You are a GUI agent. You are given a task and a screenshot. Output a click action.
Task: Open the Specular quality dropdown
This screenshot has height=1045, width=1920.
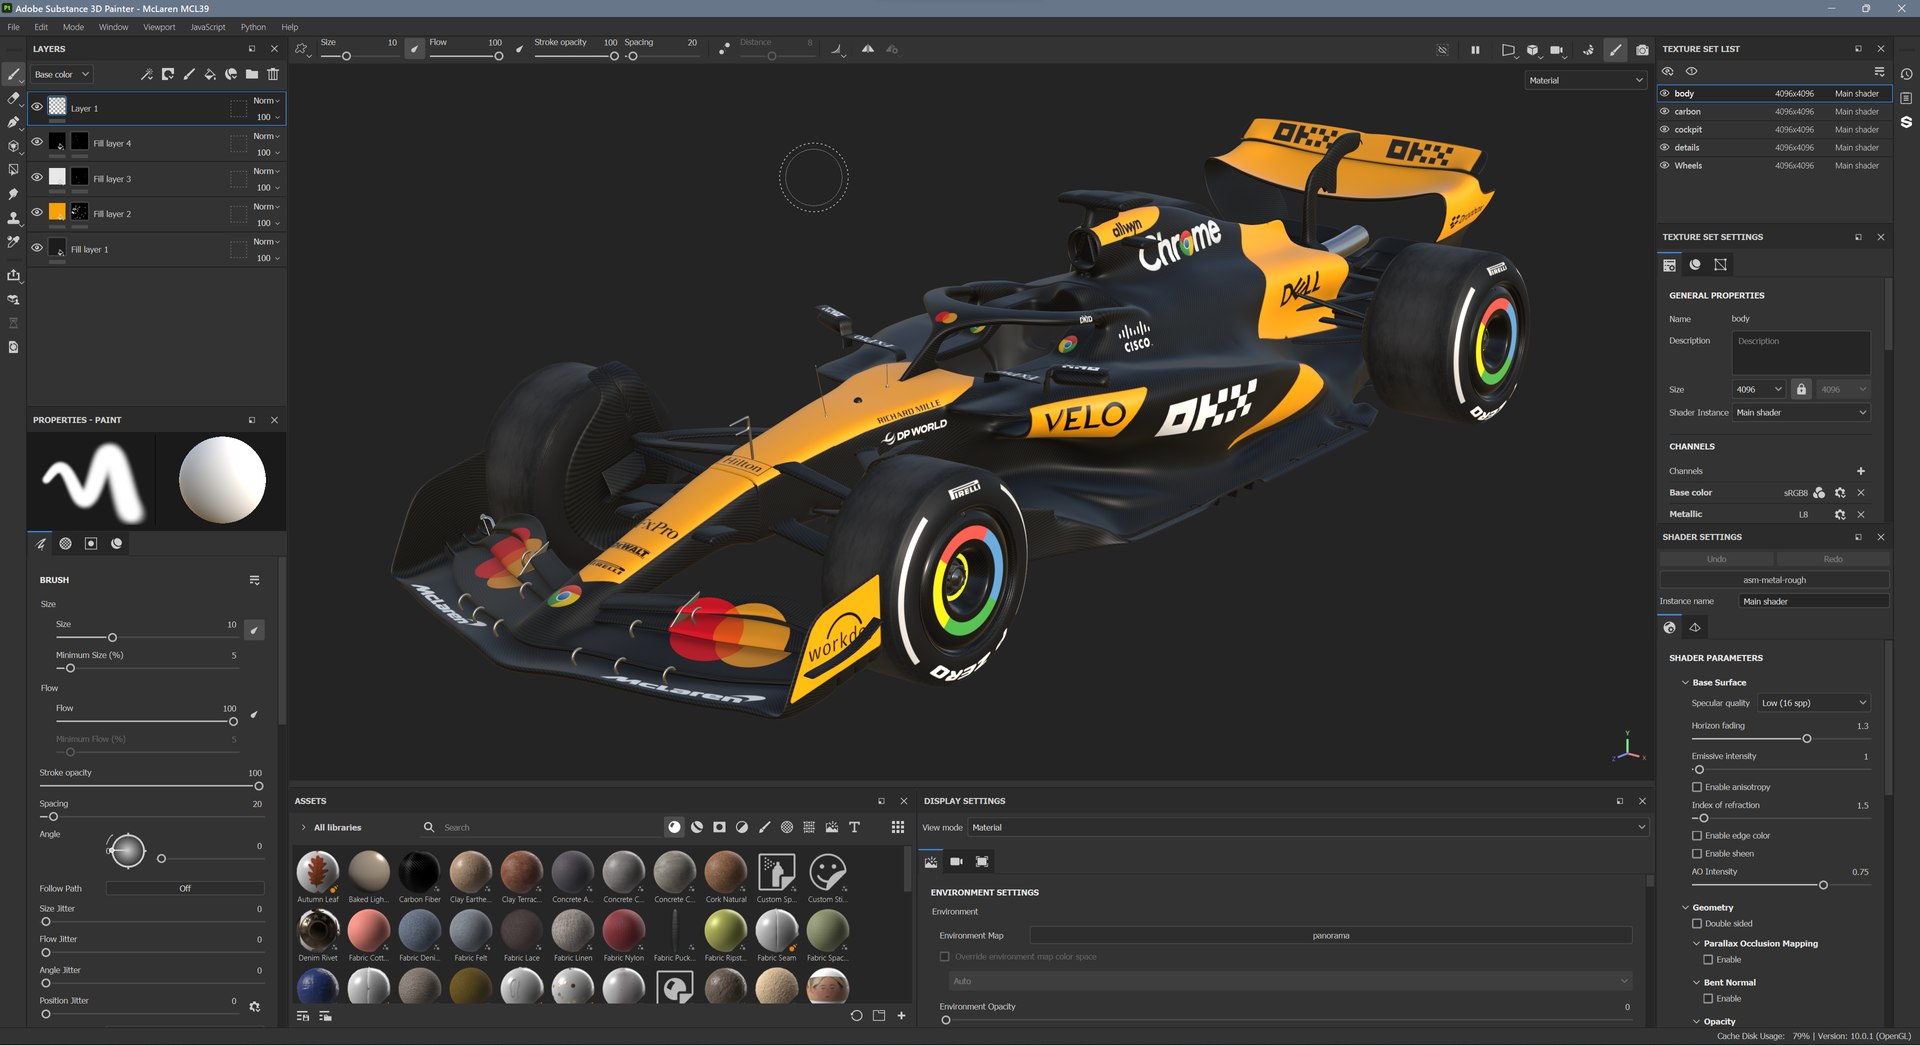click(x=1814, y=703)
